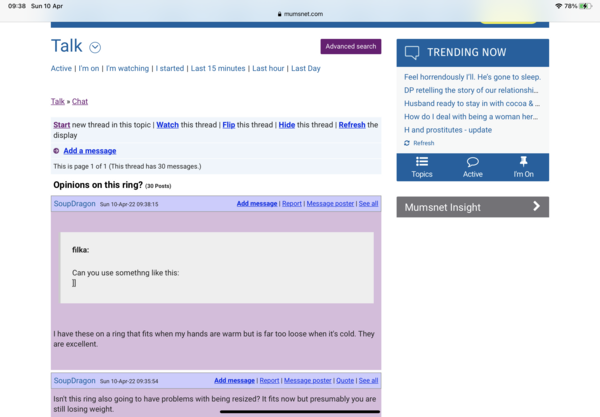Open the I'm On pin tab
The height and width of the screenshot is (417, 600).
pyautogui.click(x=523, y=167)
